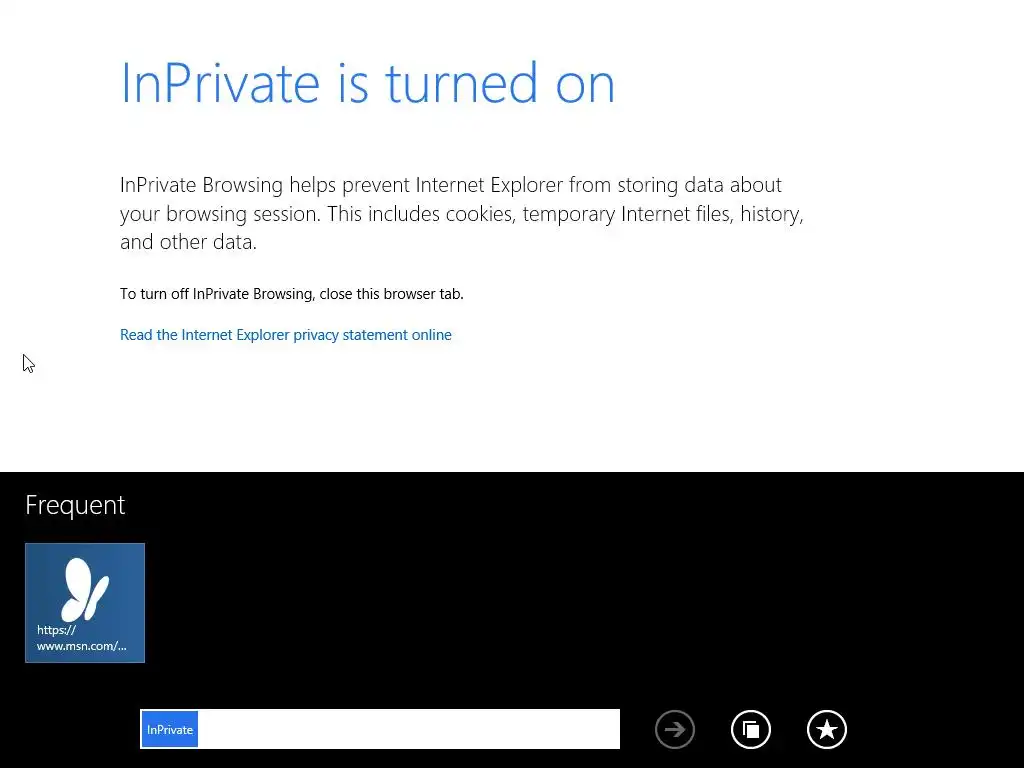
Task: Open the msn.com frequent site tile
Action: pos(85,603)
